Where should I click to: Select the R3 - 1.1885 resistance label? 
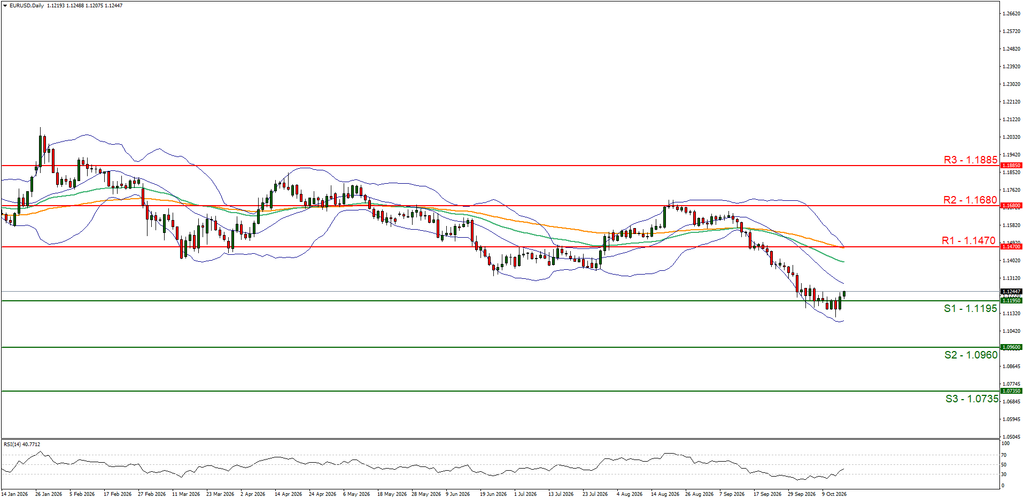click(970, 159)
